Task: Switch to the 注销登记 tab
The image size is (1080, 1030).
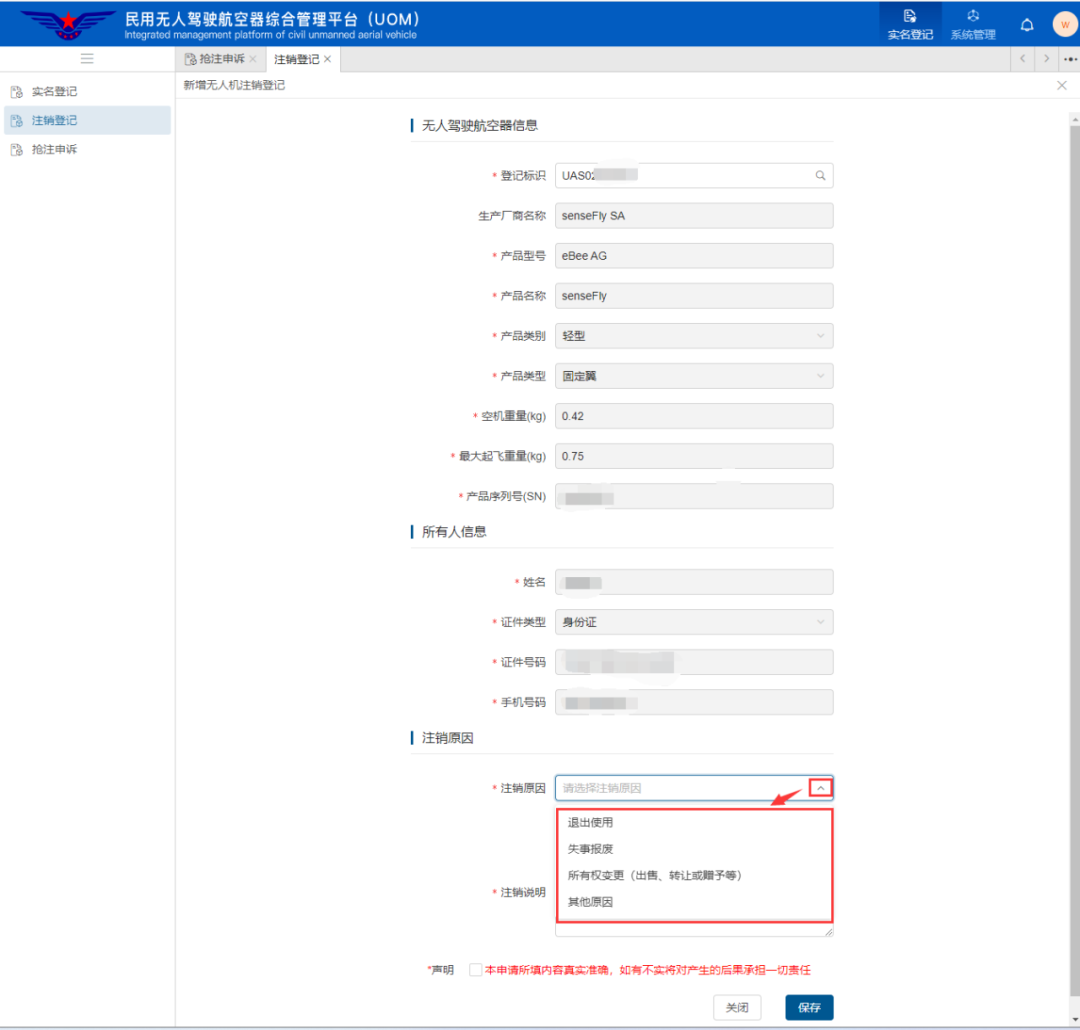Action: pyautogui.click(x=296, y=59)
